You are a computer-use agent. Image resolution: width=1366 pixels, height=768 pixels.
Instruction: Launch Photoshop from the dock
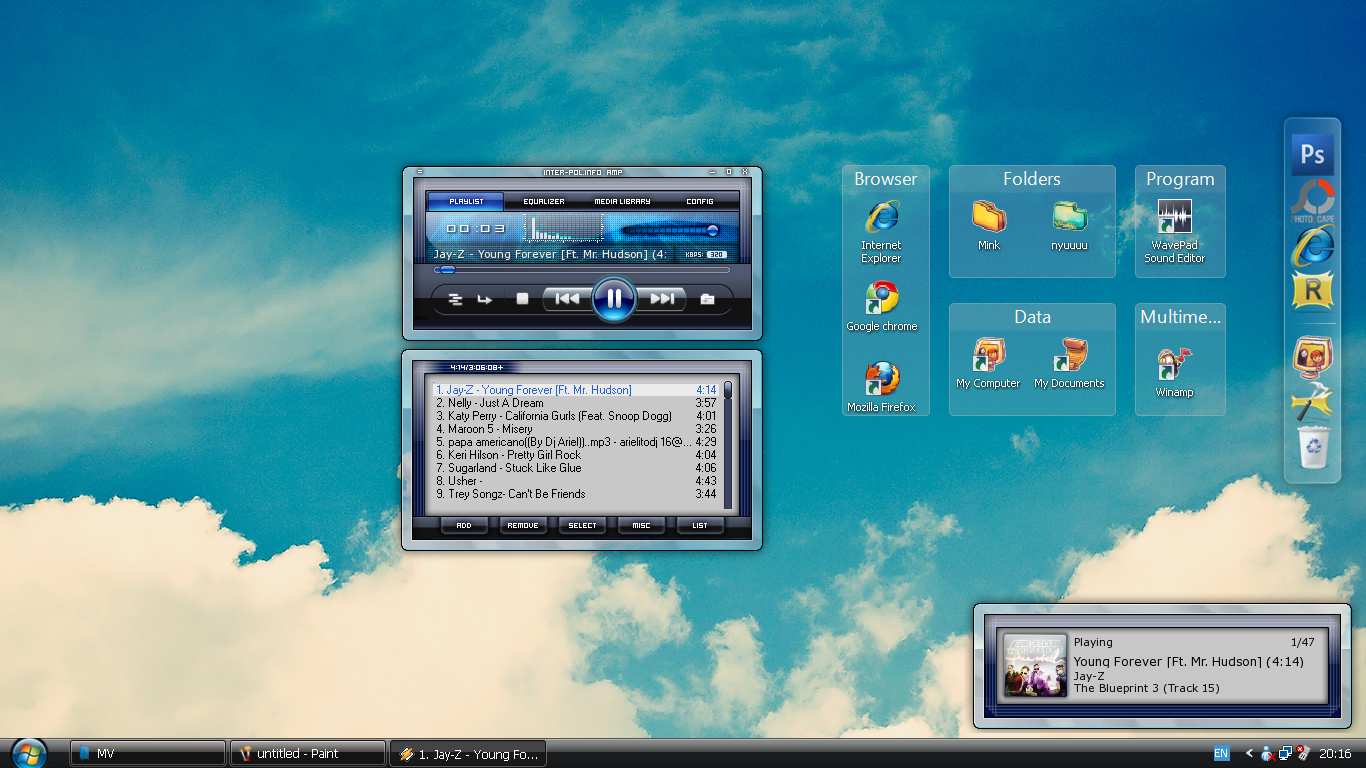tap(1312, 154)
